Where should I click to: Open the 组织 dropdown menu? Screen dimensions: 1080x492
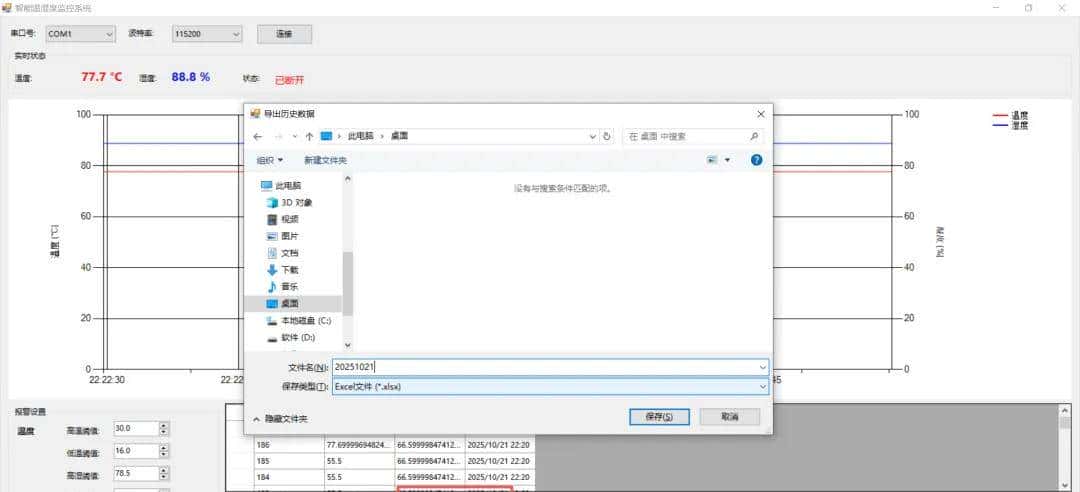tap(269, 161)
